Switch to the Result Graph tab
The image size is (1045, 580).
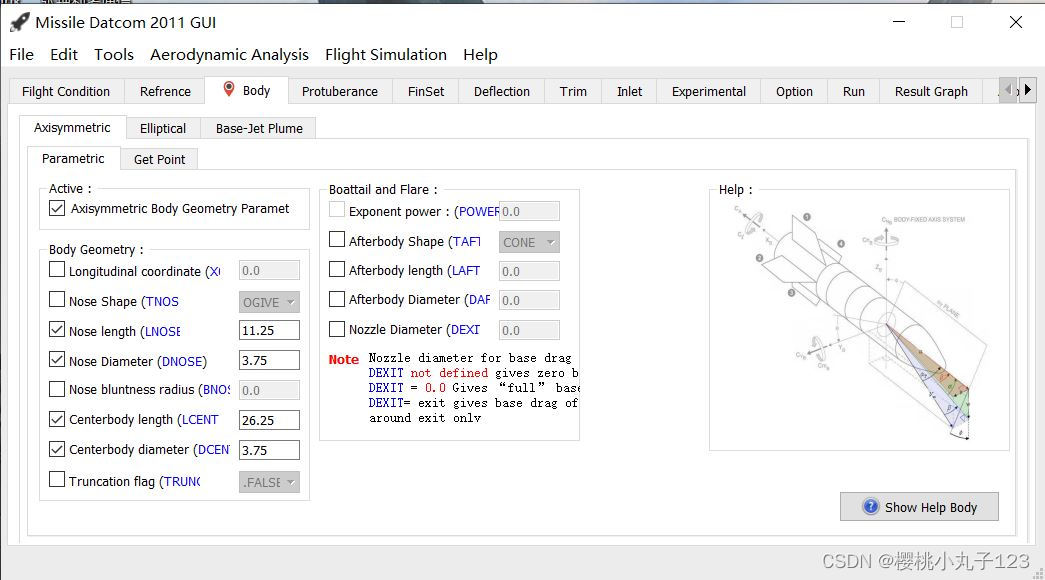[931, 91]
